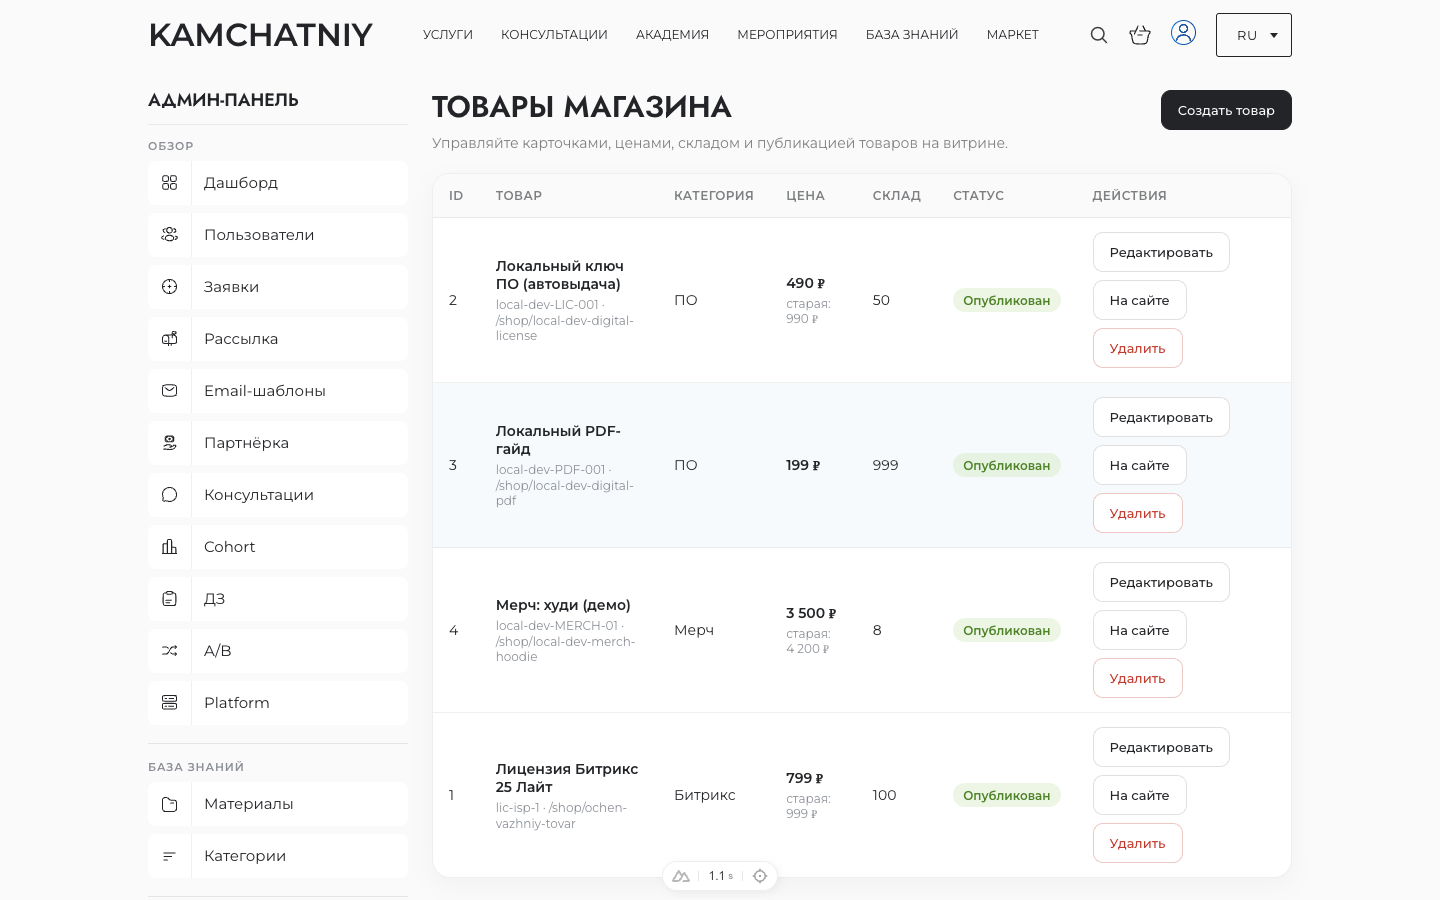Open the УСЛУГИ menu item
Screen dimensions: 1440x900
pyautogui.click(x=448, y=35)
